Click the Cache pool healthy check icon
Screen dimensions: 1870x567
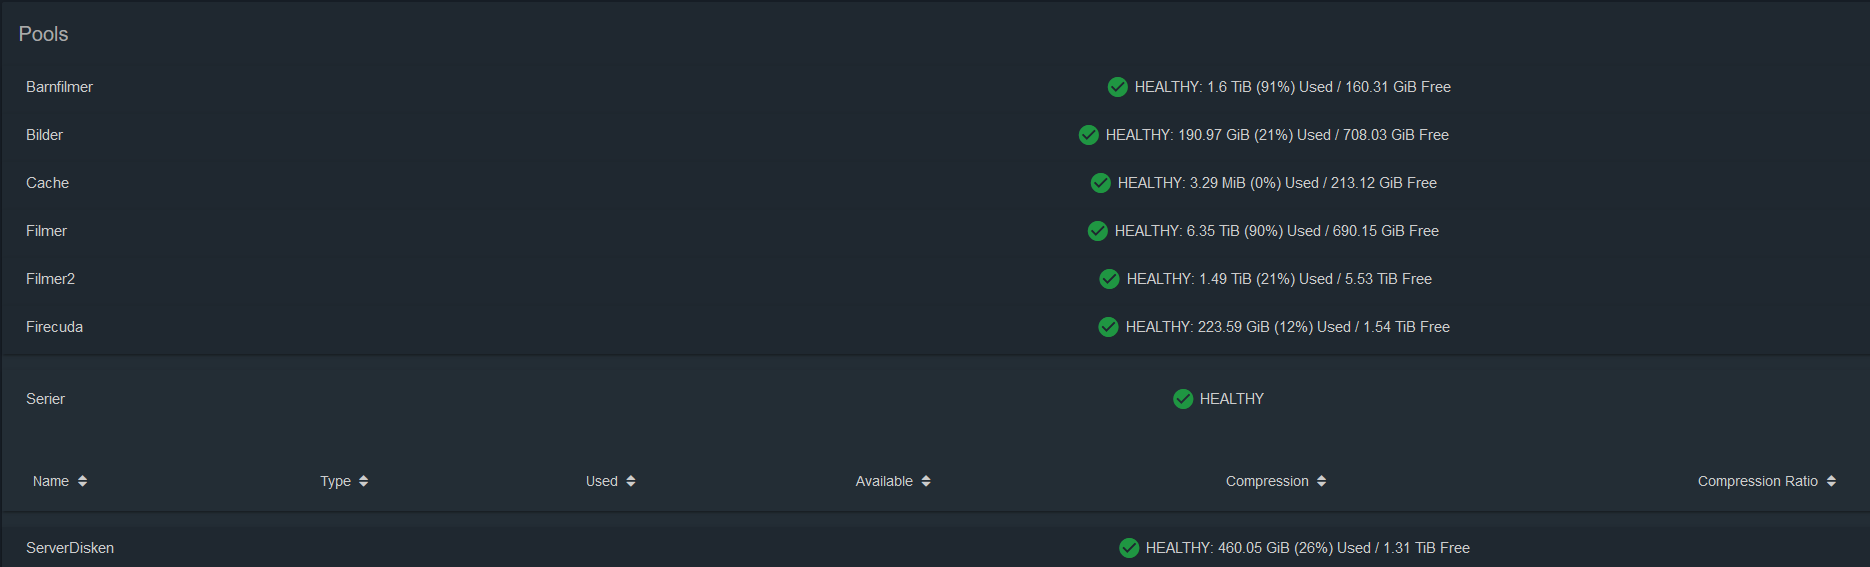click(1101, 183)
